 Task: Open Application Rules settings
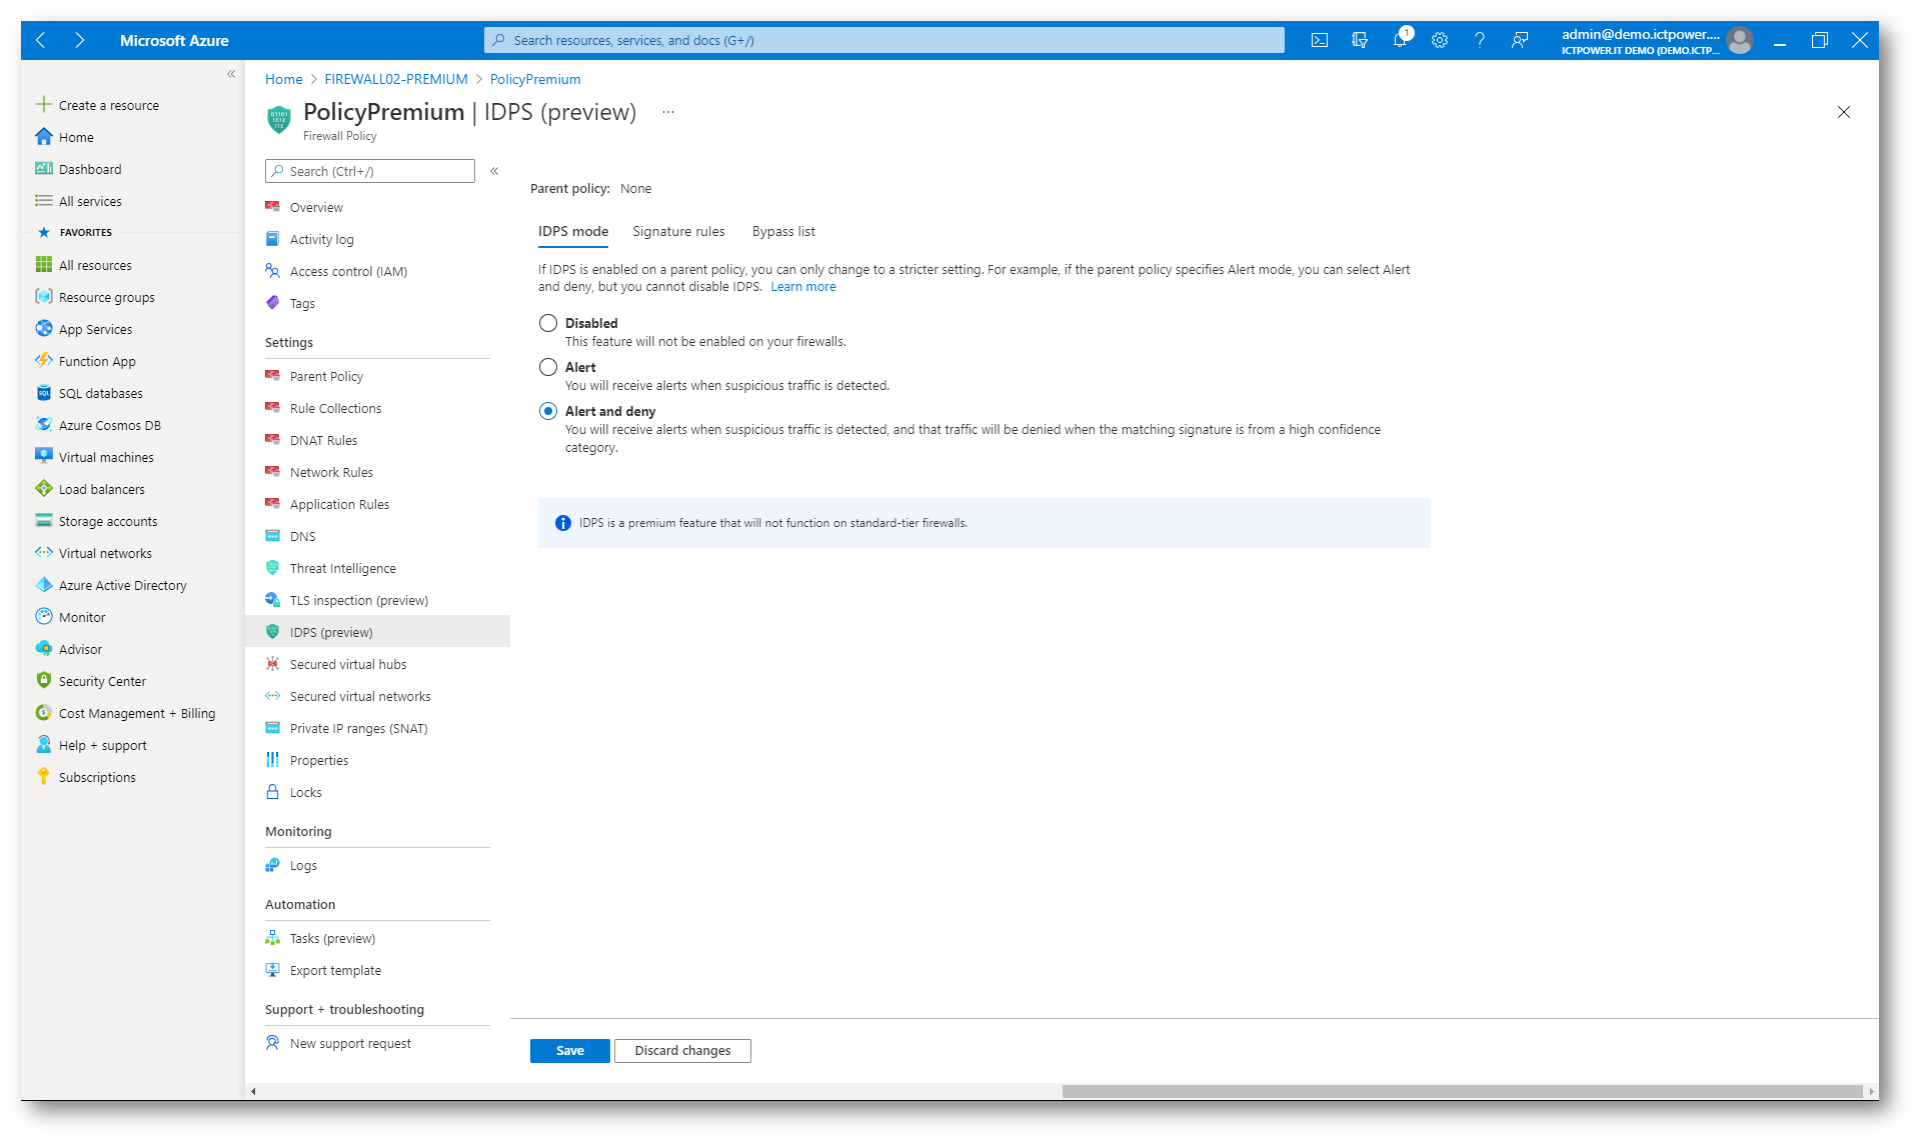point(339,504)
